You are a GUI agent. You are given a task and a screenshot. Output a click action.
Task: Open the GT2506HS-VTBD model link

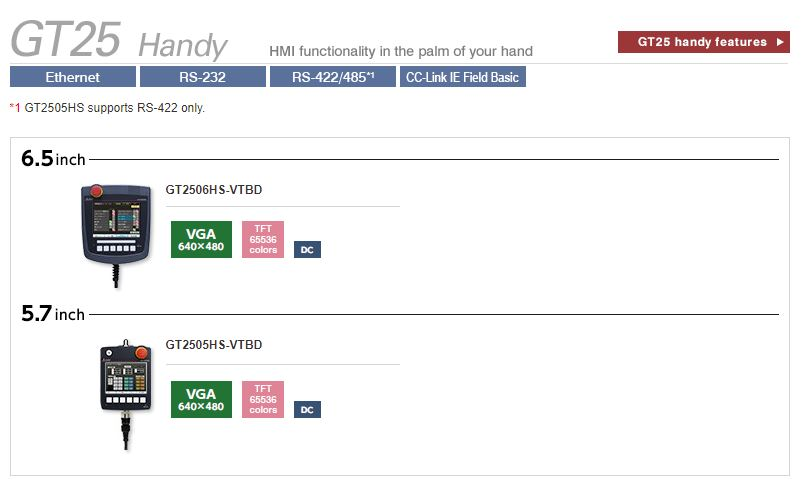pyautogui.click(x=214, y=190)
